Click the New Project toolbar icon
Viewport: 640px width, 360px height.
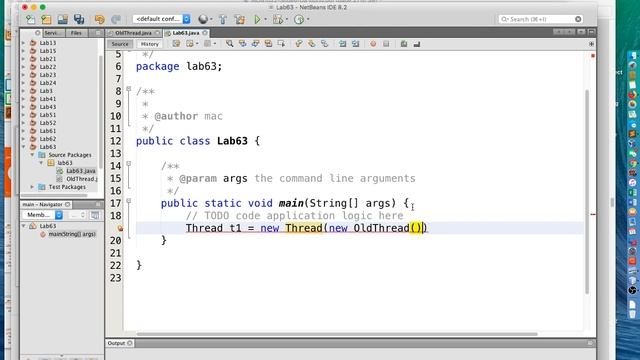(x=46, y=19)
